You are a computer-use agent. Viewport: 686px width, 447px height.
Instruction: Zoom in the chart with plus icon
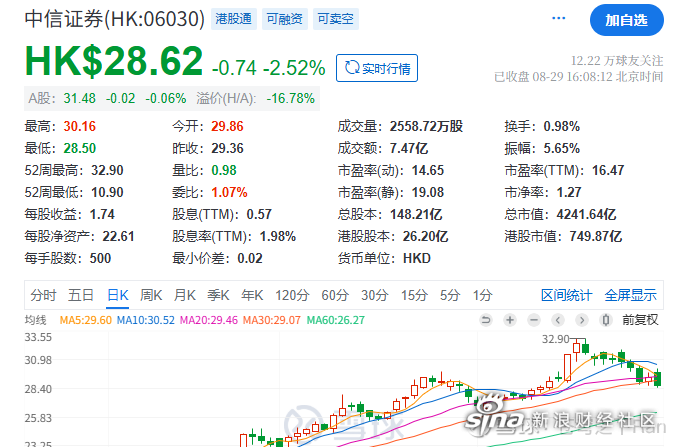510,320
